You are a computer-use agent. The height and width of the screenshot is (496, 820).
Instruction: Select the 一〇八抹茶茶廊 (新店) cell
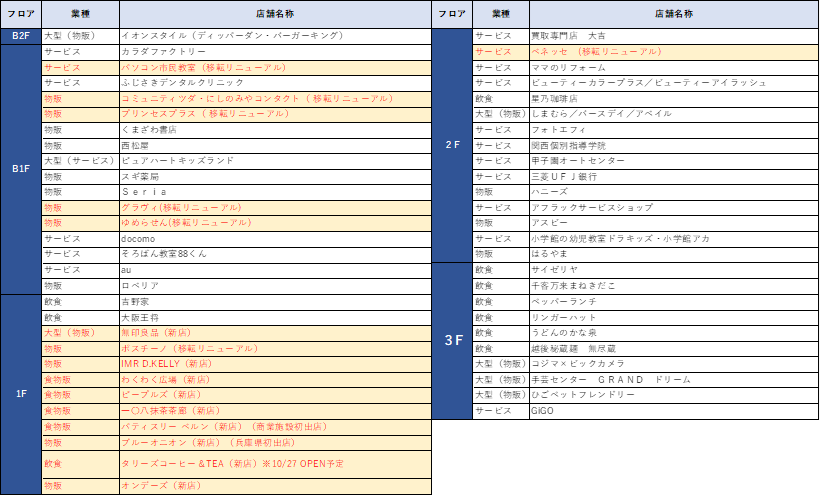point(276,411)
